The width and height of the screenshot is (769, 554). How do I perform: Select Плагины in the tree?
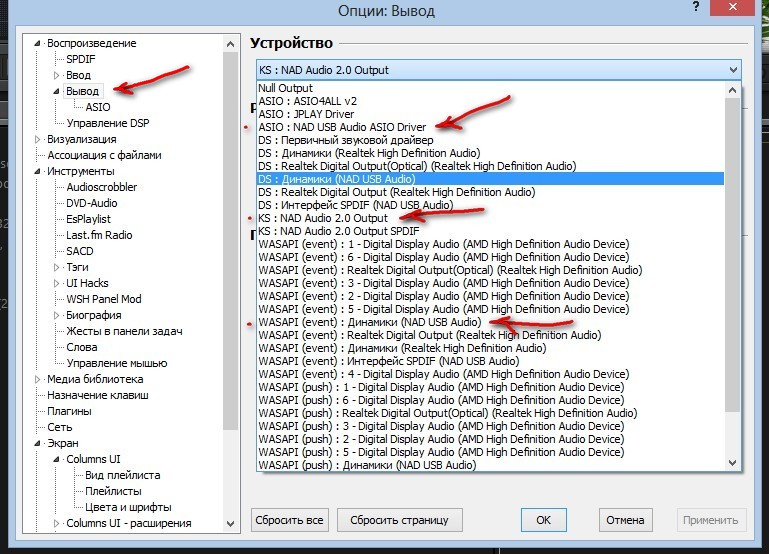pos(69,411)
